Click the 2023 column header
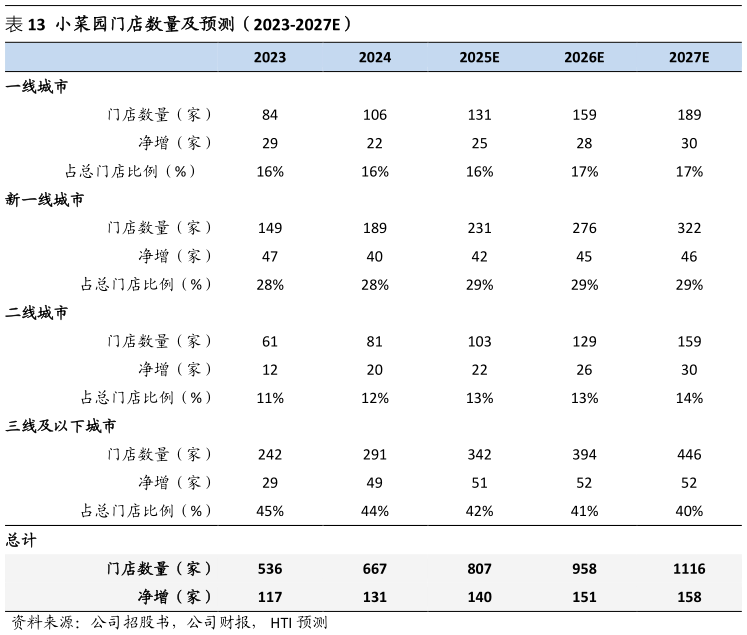This screenshot has width=747, height=635. pyautogui.click(x=269, y=58)
